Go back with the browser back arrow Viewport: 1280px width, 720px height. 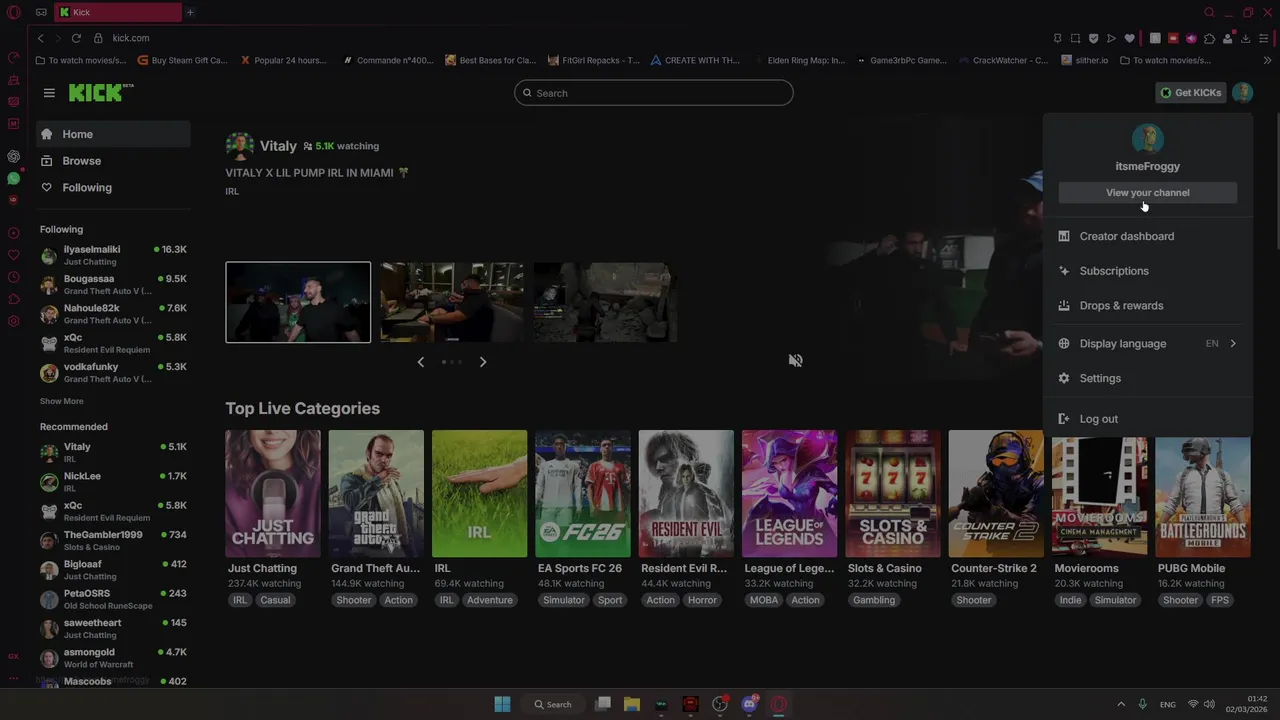41,38
